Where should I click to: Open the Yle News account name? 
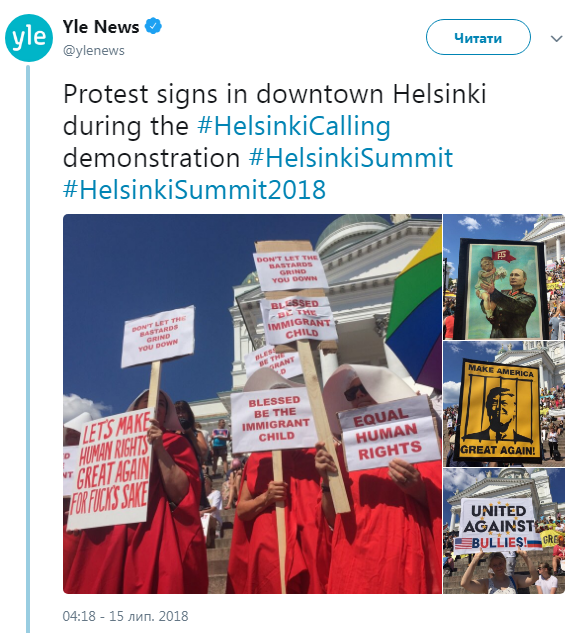[x=101, y=27]
